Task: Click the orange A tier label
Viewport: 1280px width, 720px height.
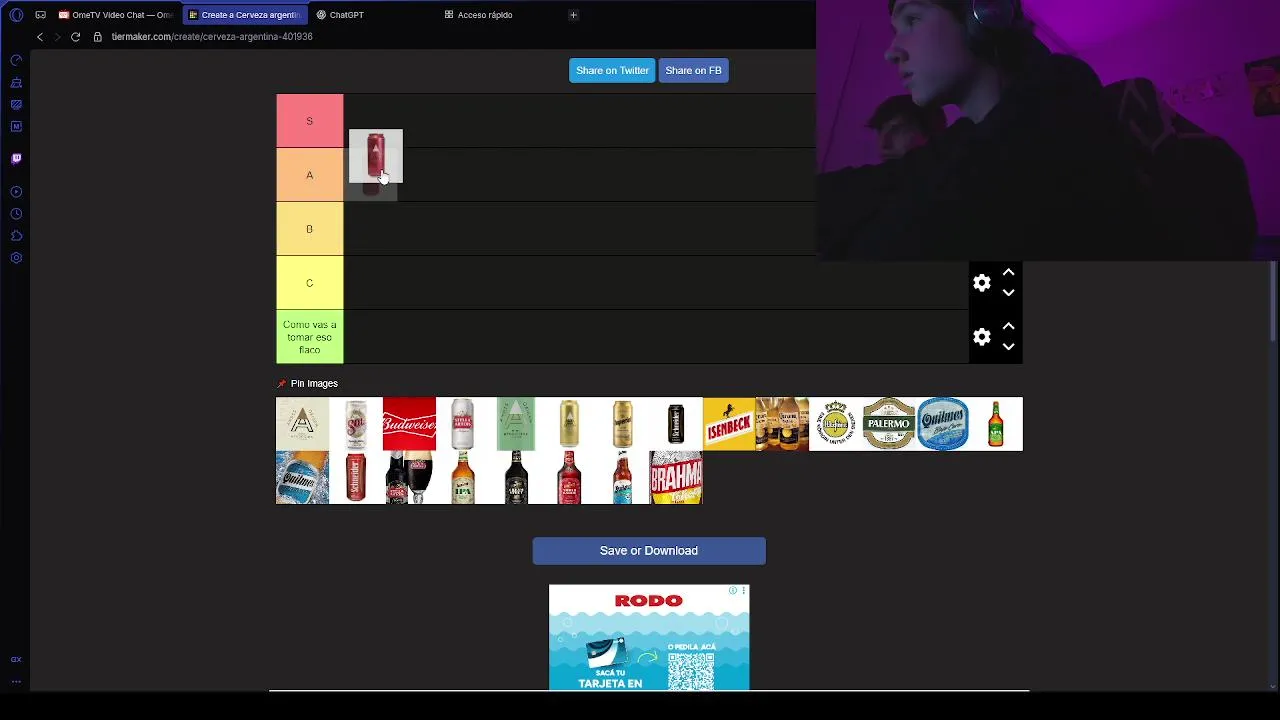Action: tap(310, 175)
